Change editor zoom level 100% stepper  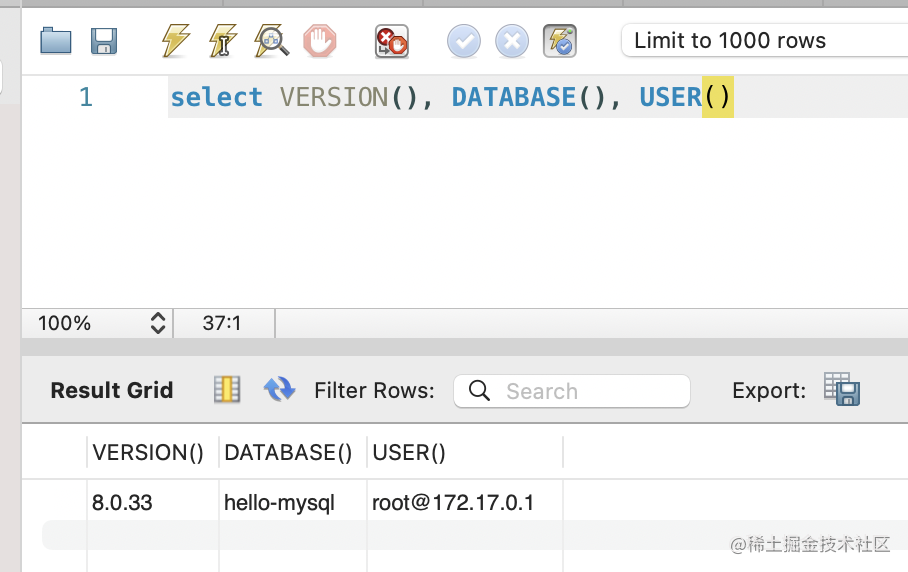click(x=157, y=323)
